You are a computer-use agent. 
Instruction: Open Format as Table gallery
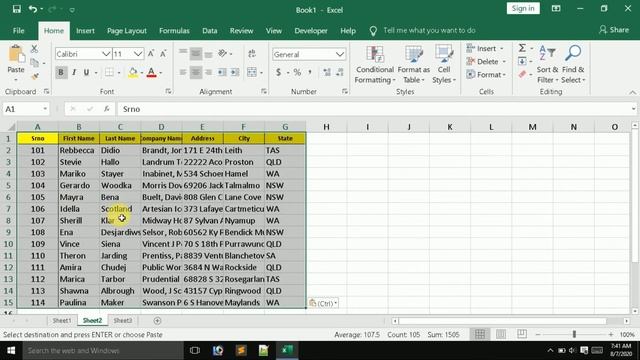click(x=413, y=64)
